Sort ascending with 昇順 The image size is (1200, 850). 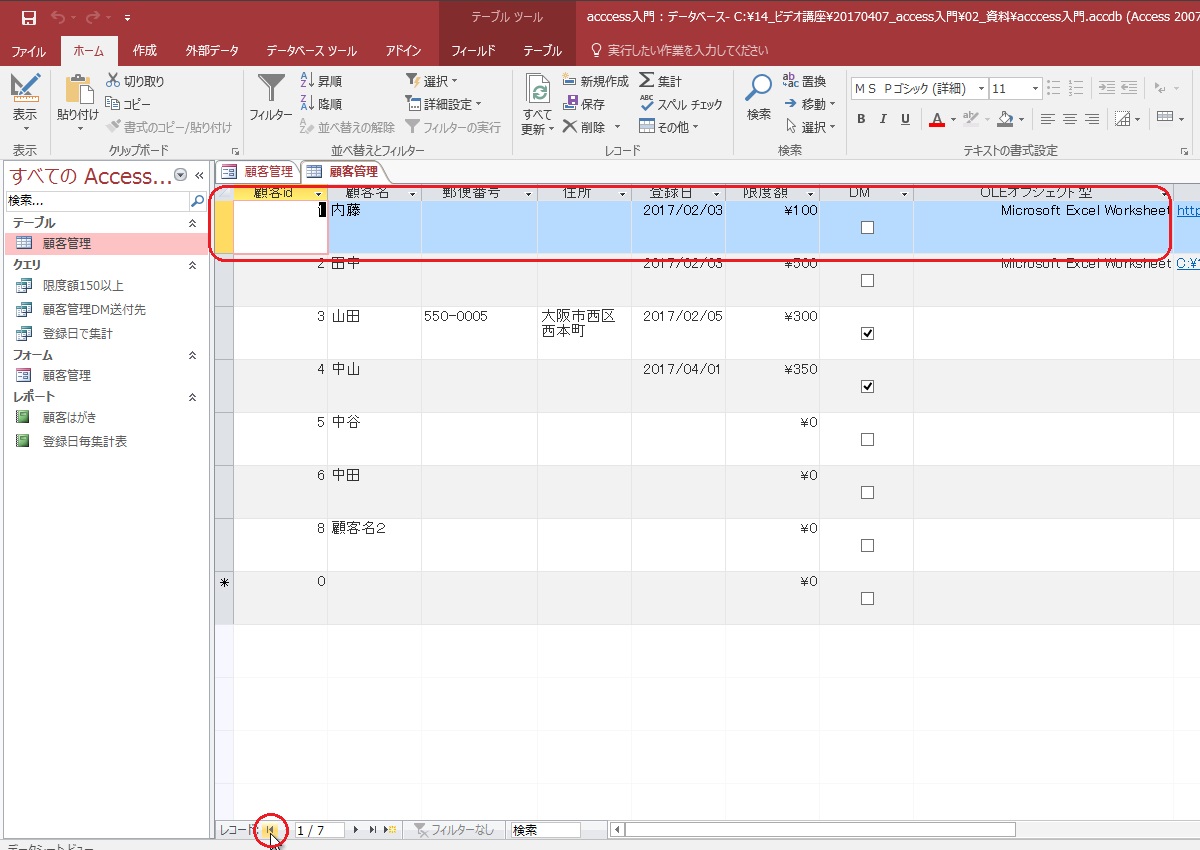click(321, 81)
